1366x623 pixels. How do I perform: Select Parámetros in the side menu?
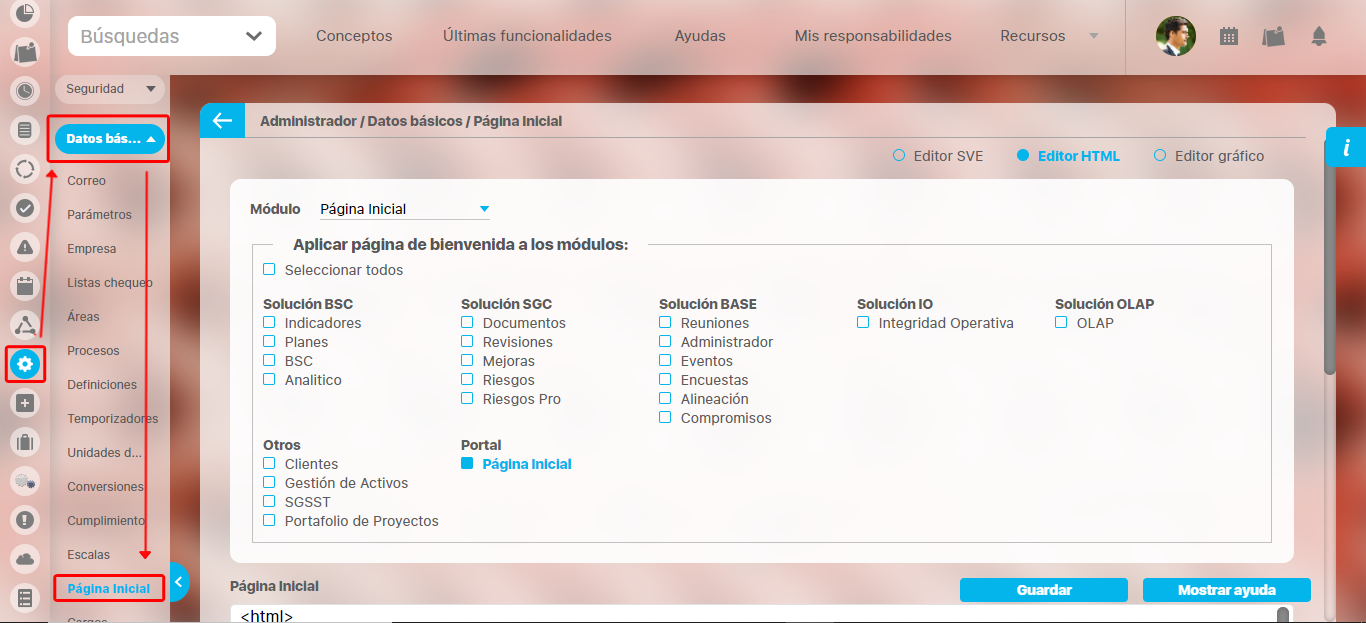[99, 215]
